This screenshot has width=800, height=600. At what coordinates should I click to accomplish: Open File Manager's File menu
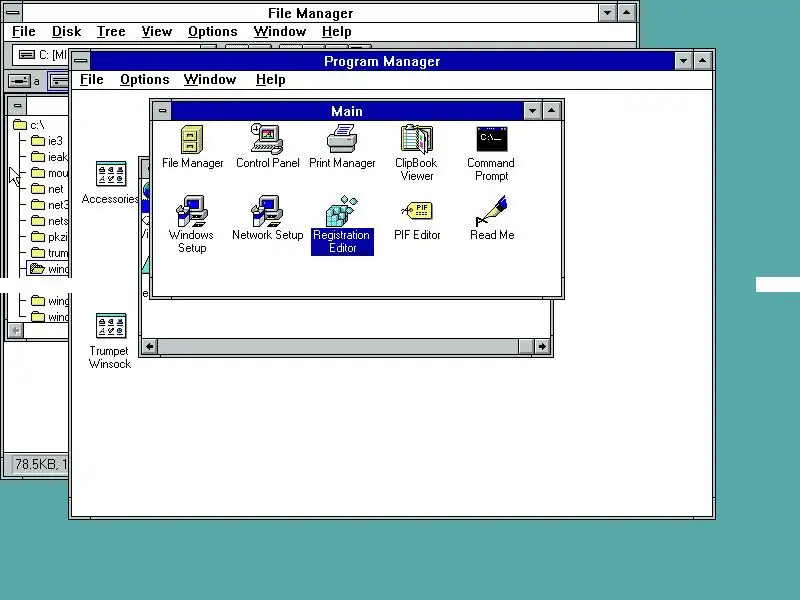click(x=23, y=32)
